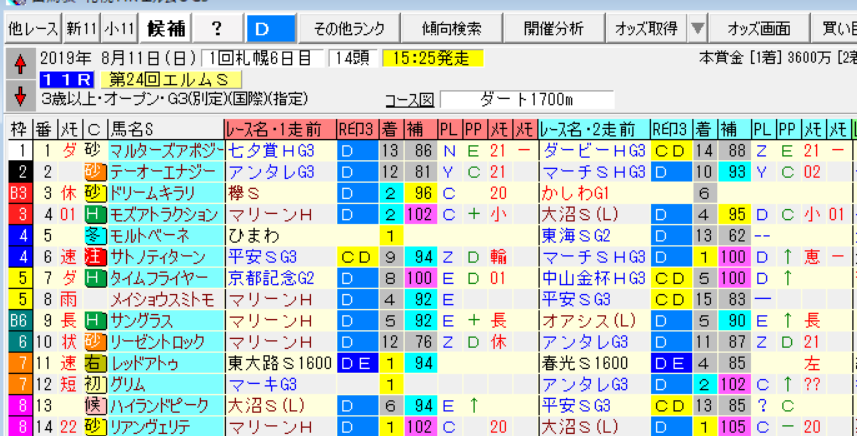Select horse name サングラス
857x436 pixels.
(166, 321)
